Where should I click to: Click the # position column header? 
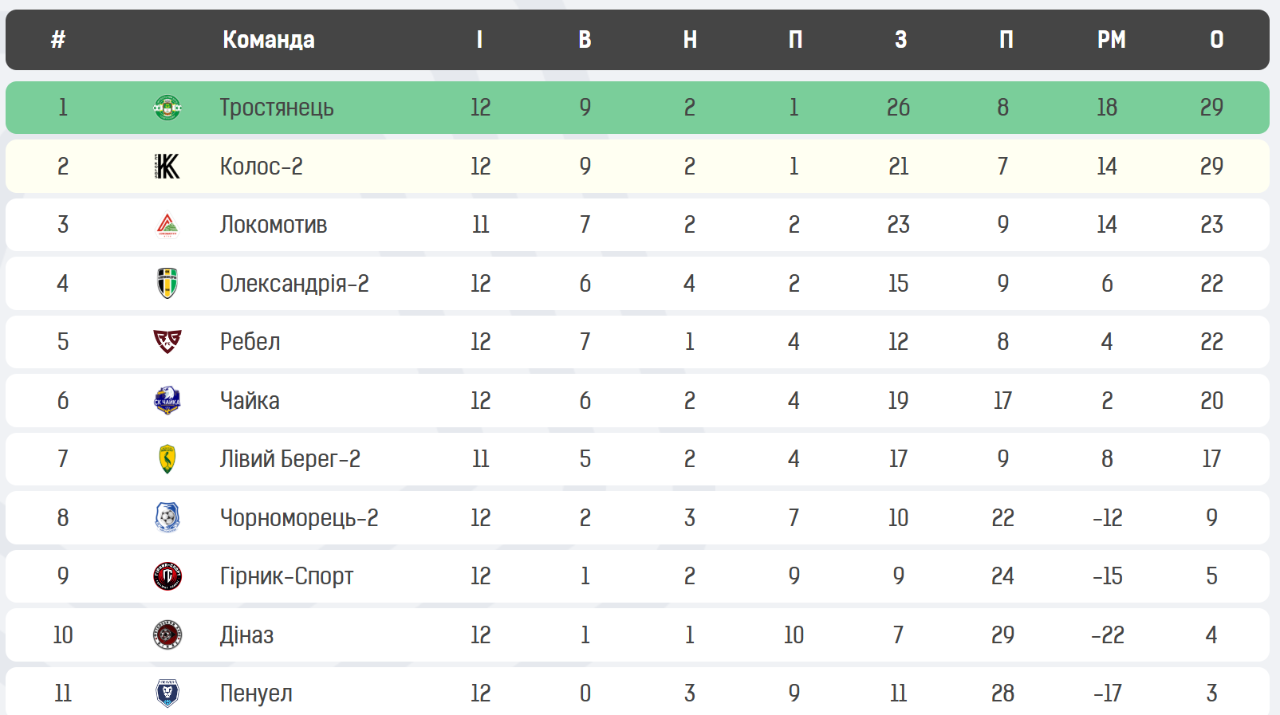(x=59, y=40)
